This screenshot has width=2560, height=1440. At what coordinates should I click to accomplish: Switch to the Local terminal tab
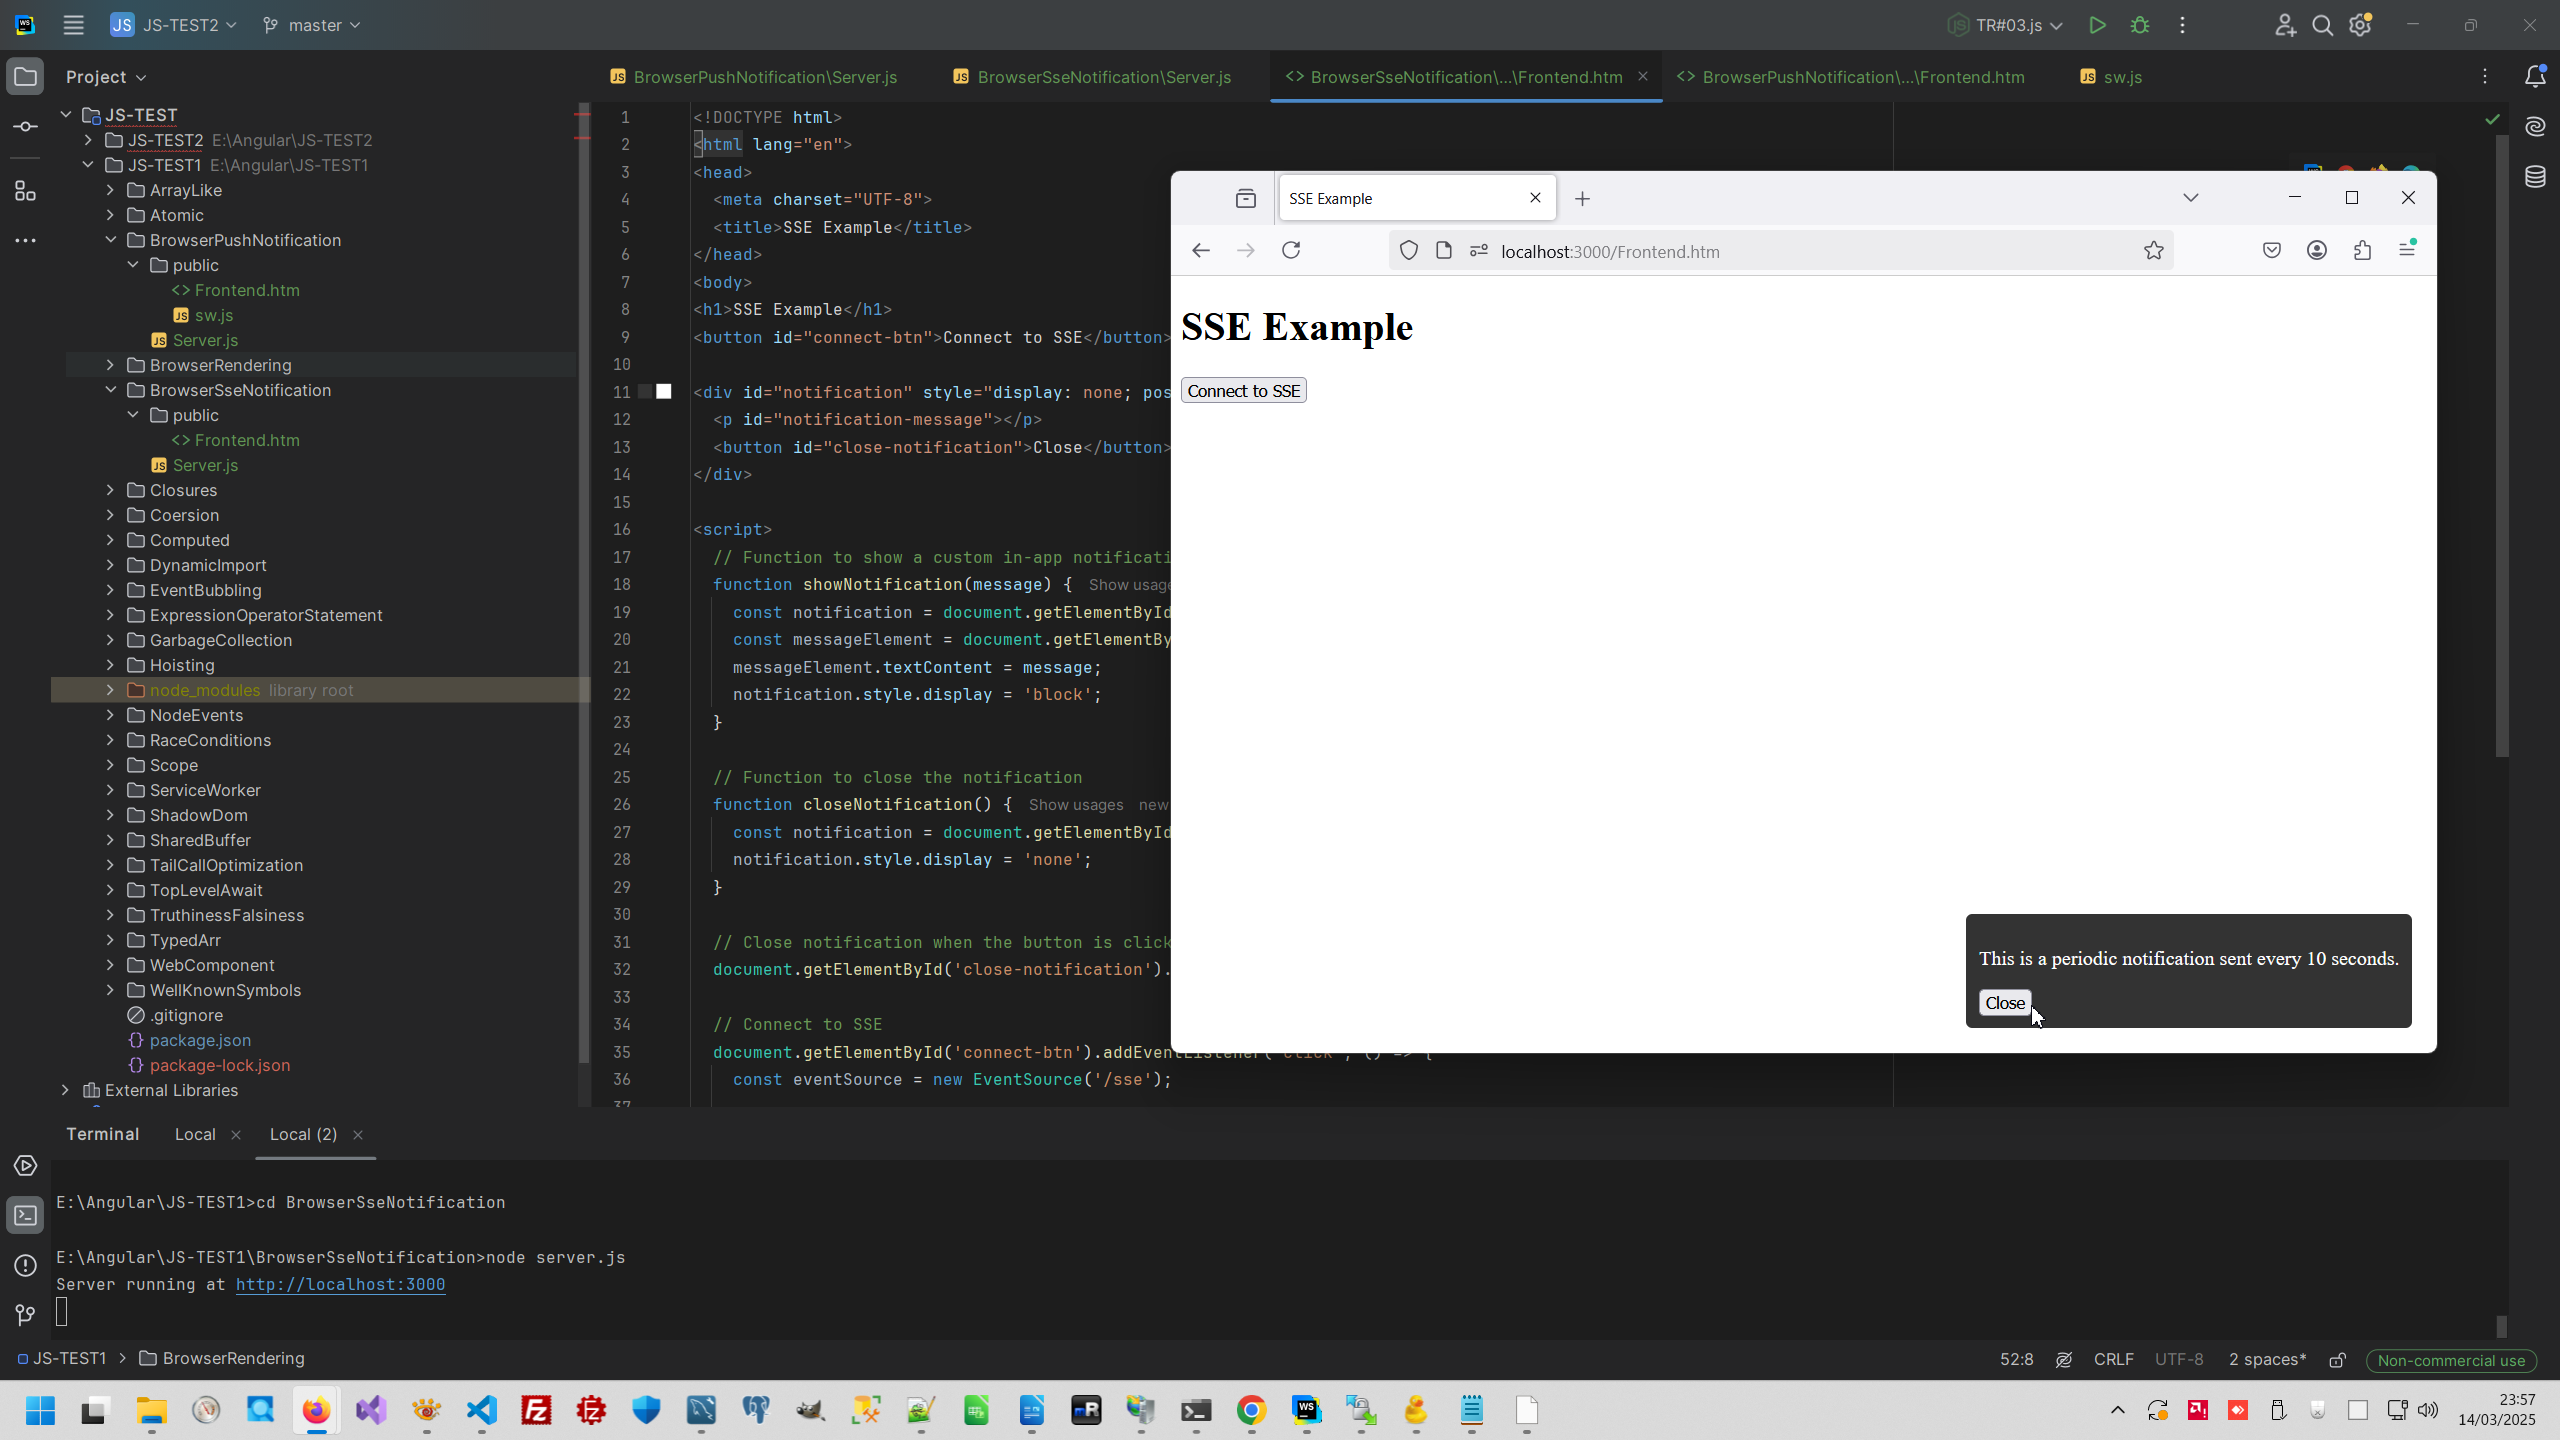point(195,1134)
